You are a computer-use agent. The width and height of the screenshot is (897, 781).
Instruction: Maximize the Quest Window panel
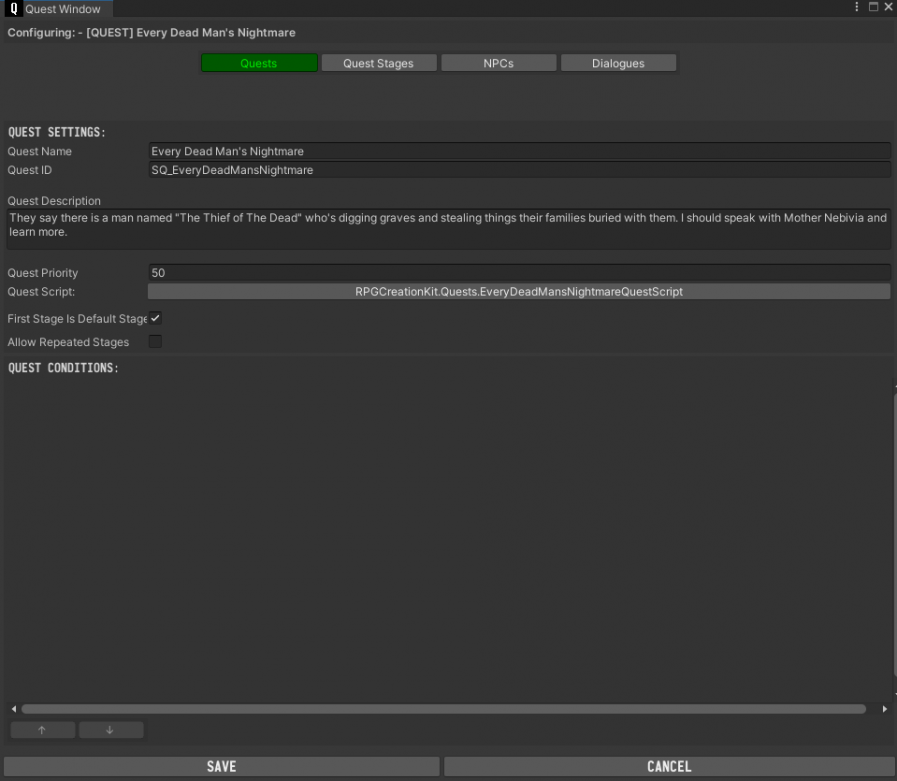click(873, 8)
